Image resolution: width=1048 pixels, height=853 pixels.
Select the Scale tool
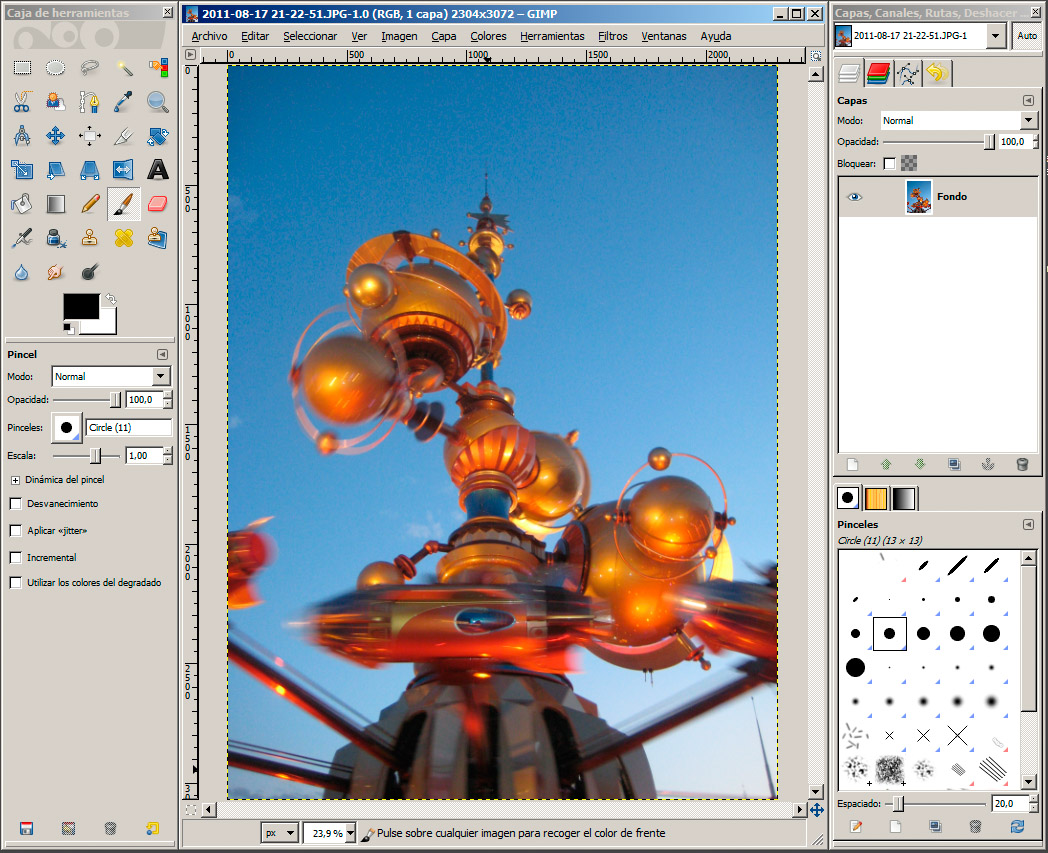pos(22,170)
